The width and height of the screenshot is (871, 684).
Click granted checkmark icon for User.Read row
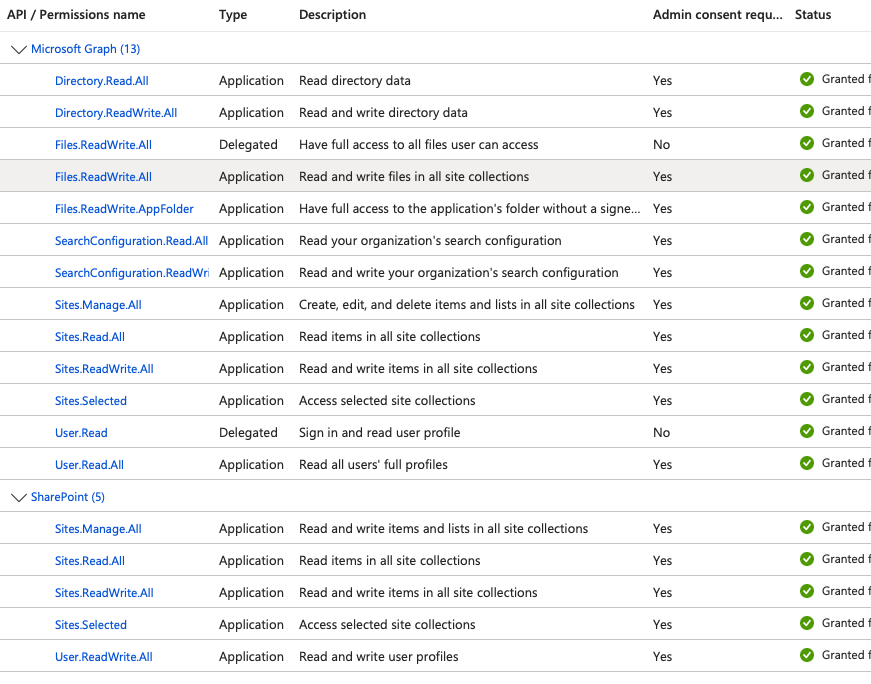[807, 432]
